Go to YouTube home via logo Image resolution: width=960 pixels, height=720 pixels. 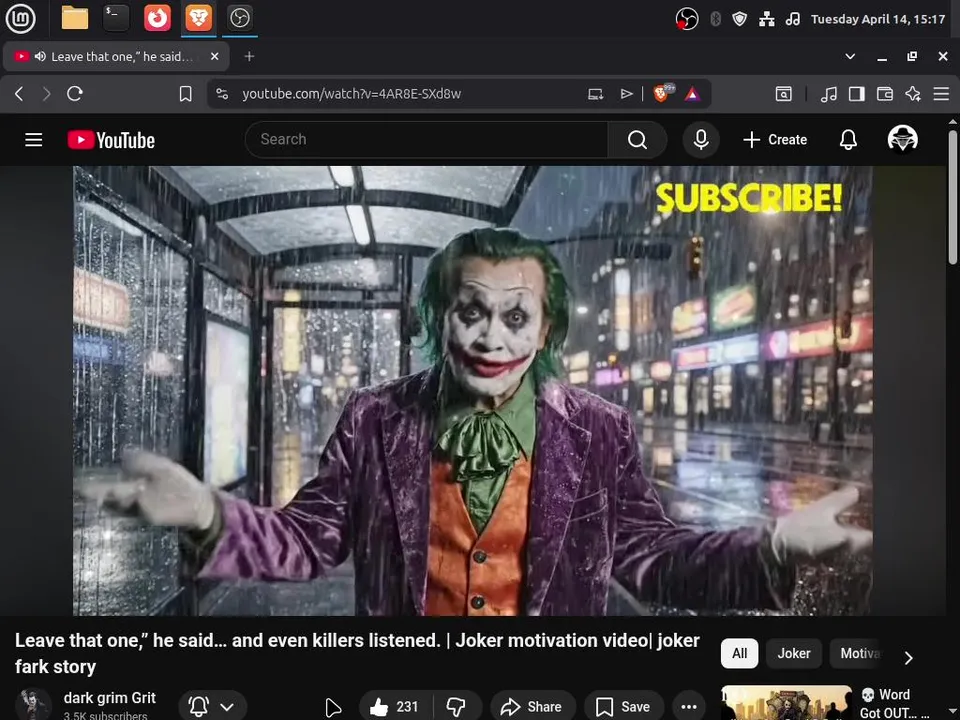(x=111, y=140)
